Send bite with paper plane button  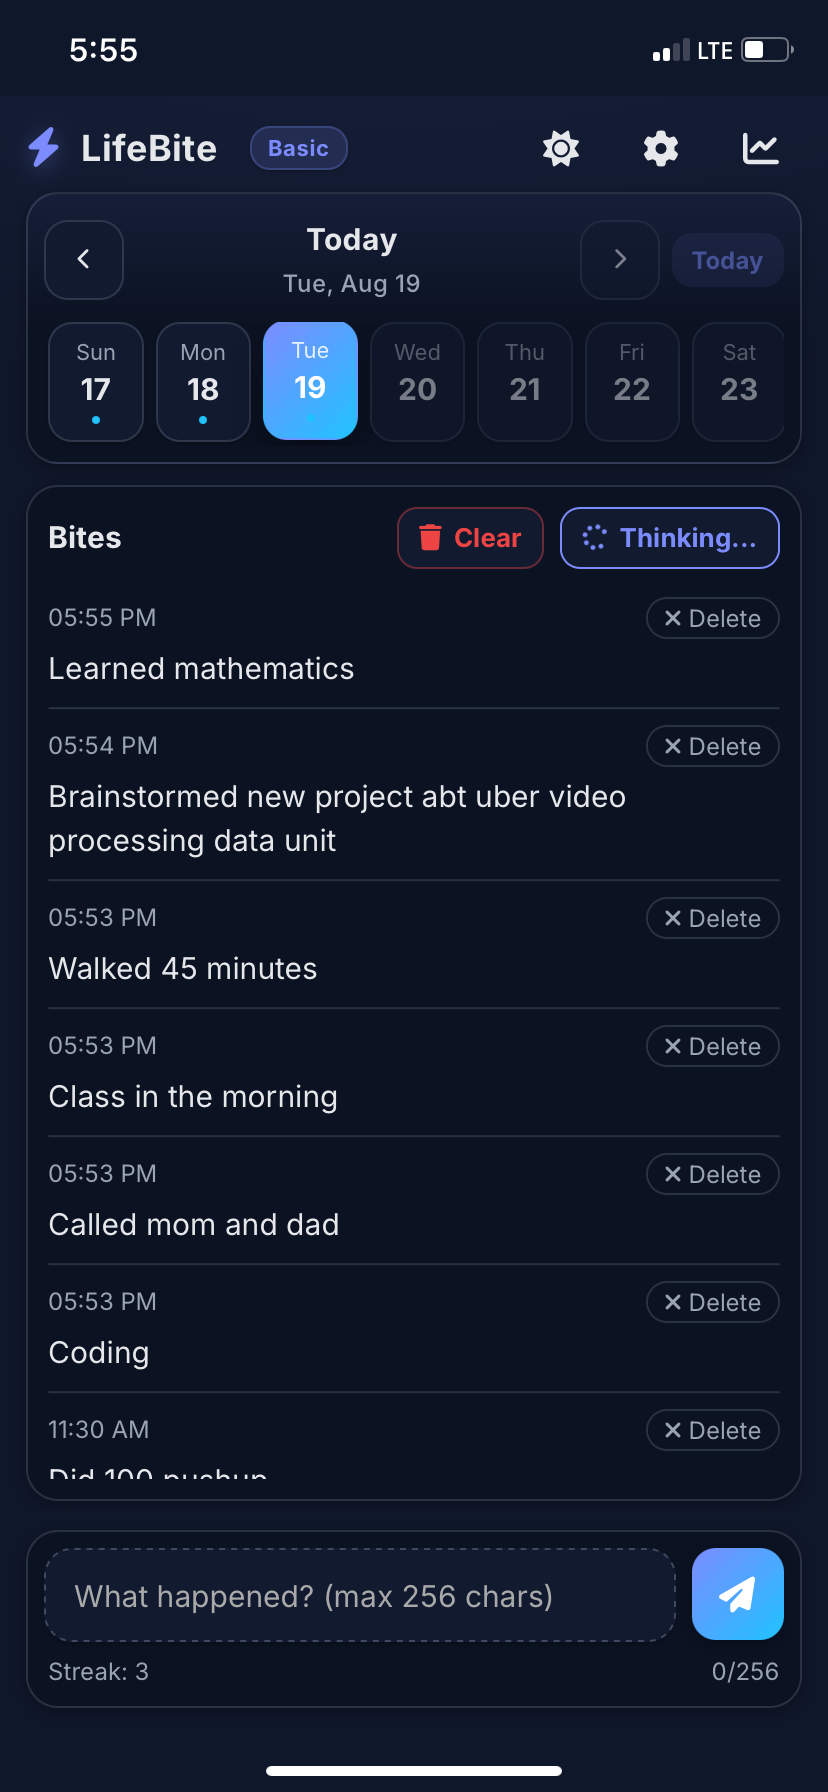(x=738, y=1594)
